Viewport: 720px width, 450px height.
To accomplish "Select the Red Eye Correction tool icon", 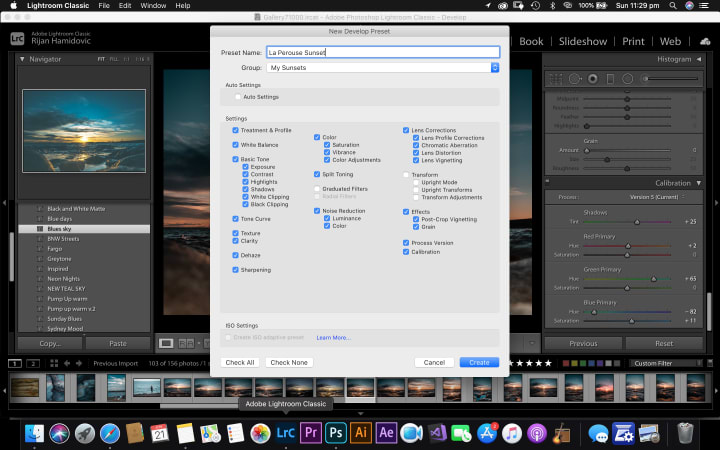I will (x=593, y=79).
